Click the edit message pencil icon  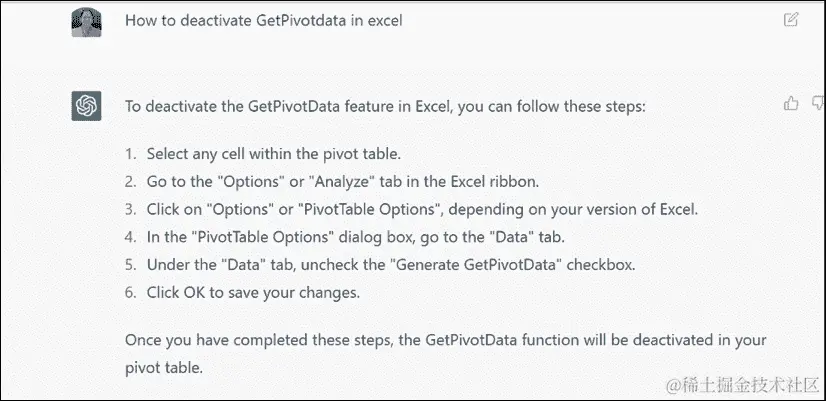[791, 20]
